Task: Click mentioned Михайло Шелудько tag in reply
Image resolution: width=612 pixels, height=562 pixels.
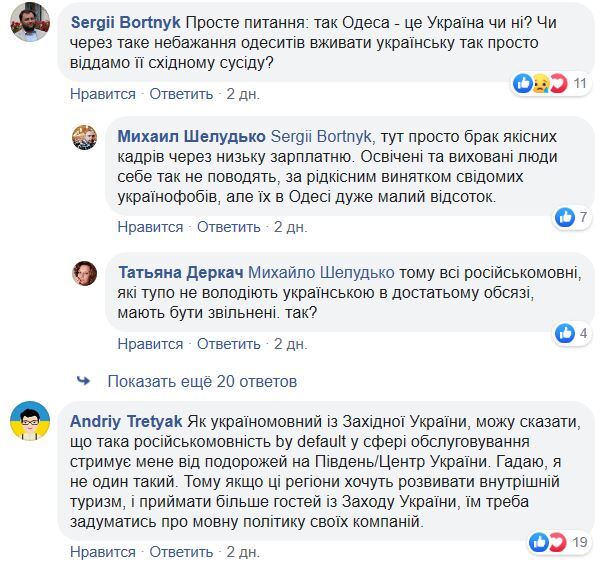Action: pyautogui.click(x=328, y=271)
